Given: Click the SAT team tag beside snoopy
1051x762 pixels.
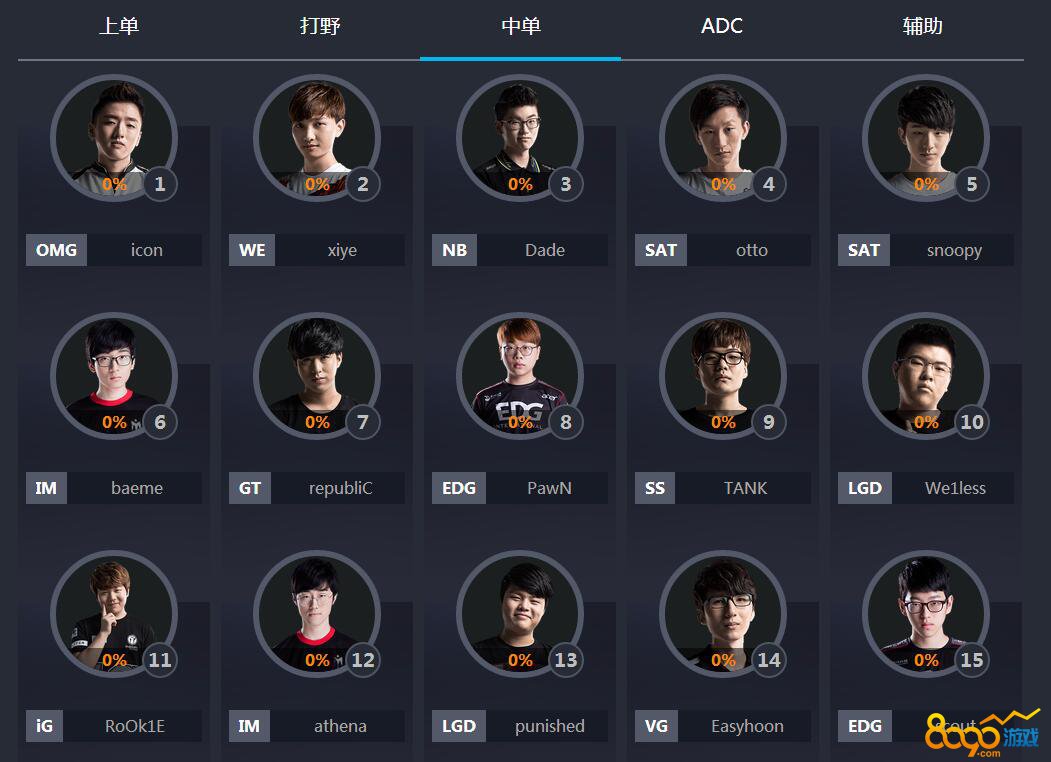Looking at the screenshot, I should [x=863, y=250].
